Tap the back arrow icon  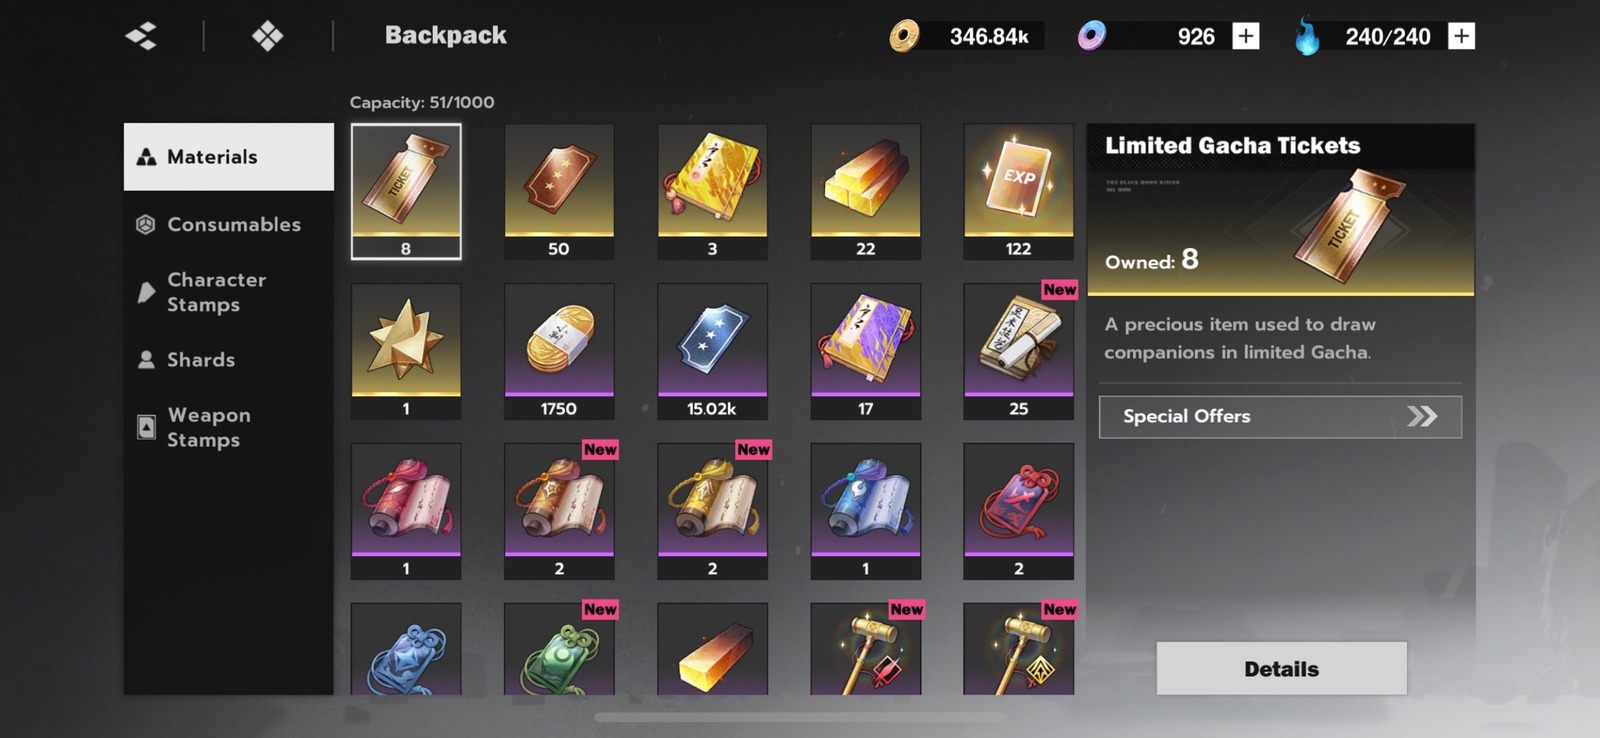coord(141,37)
